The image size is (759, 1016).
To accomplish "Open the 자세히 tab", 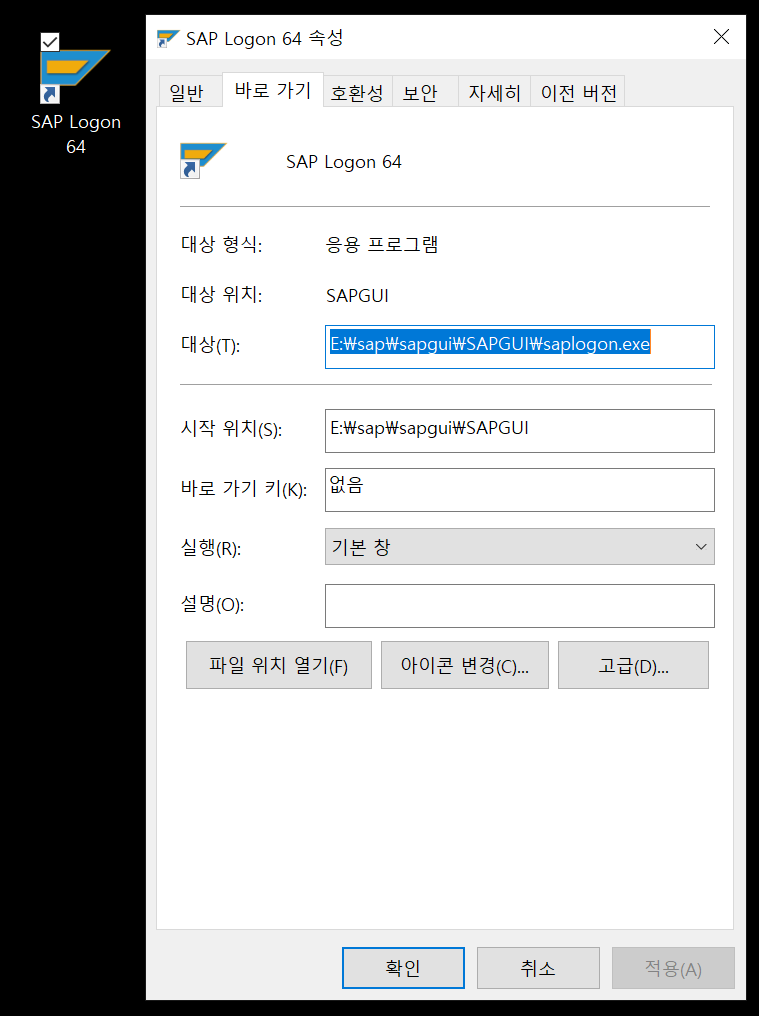I will point(495,93).
